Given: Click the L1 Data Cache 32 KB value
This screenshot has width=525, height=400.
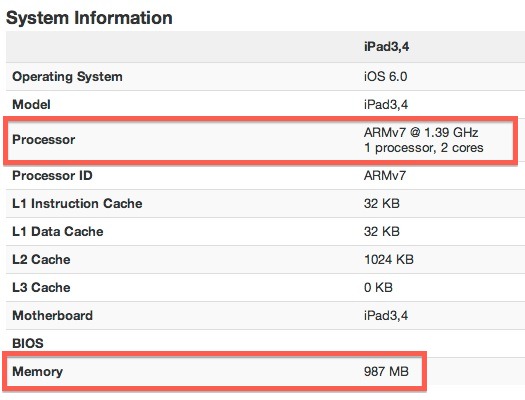Looking at the screenshot, I should click(382, 232).
